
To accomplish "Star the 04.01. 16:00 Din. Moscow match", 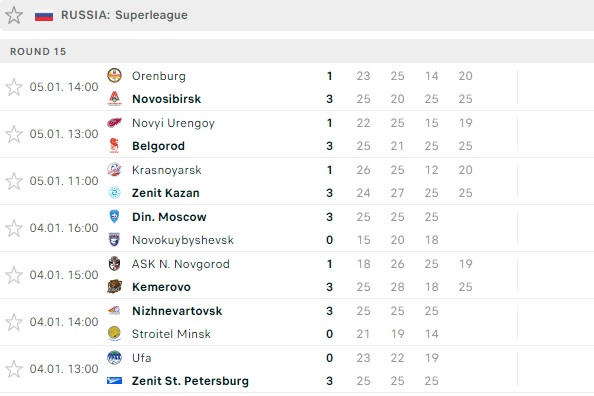I will pos(14,228).
